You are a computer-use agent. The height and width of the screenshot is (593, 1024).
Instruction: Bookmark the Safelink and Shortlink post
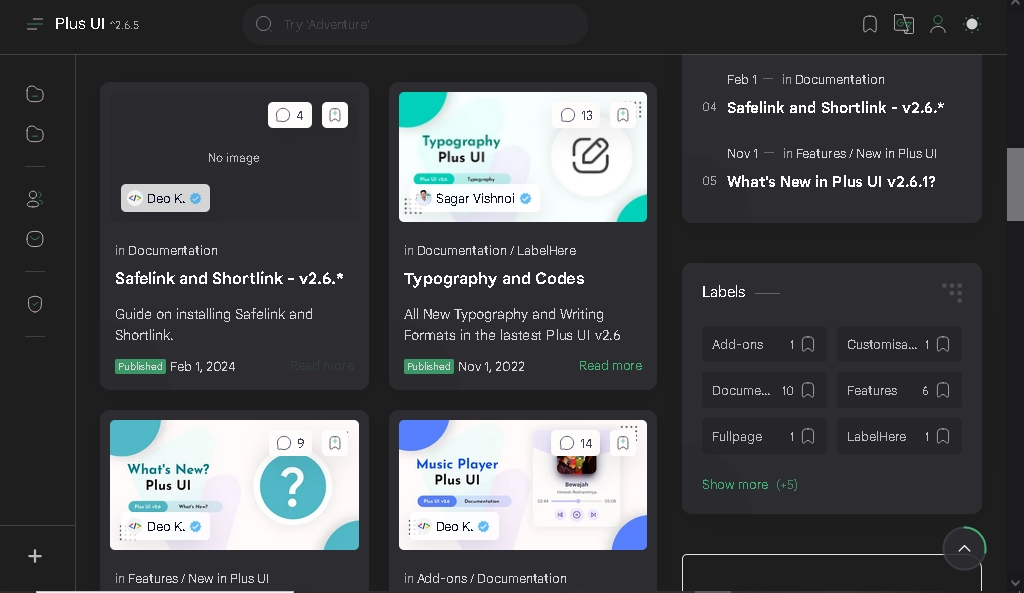pyautogui.click(x=335, y=115)
